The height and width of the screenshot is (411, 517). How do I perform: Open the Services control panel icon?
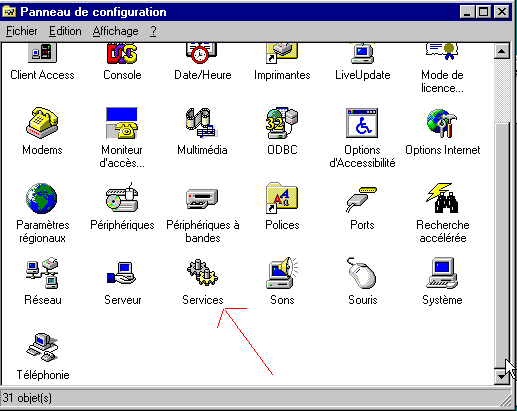click(202, 273)
